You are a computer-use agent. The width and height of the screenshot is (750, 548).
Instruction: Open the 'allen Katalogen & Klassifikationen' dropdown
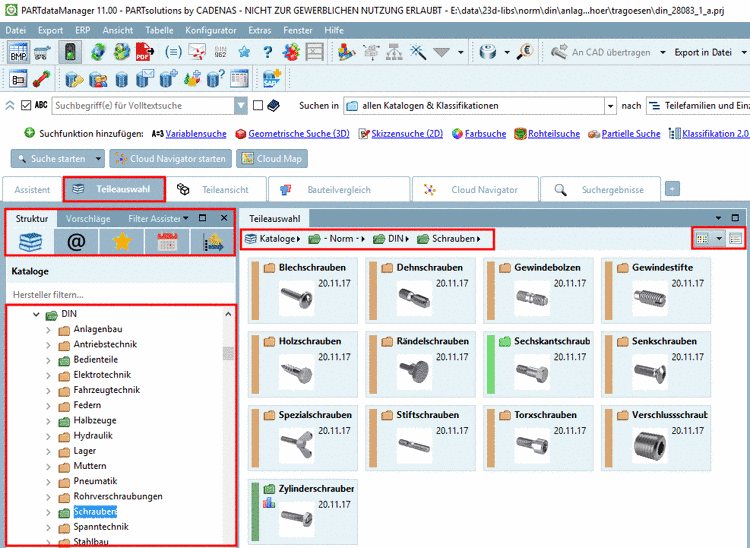coord(610,106)
